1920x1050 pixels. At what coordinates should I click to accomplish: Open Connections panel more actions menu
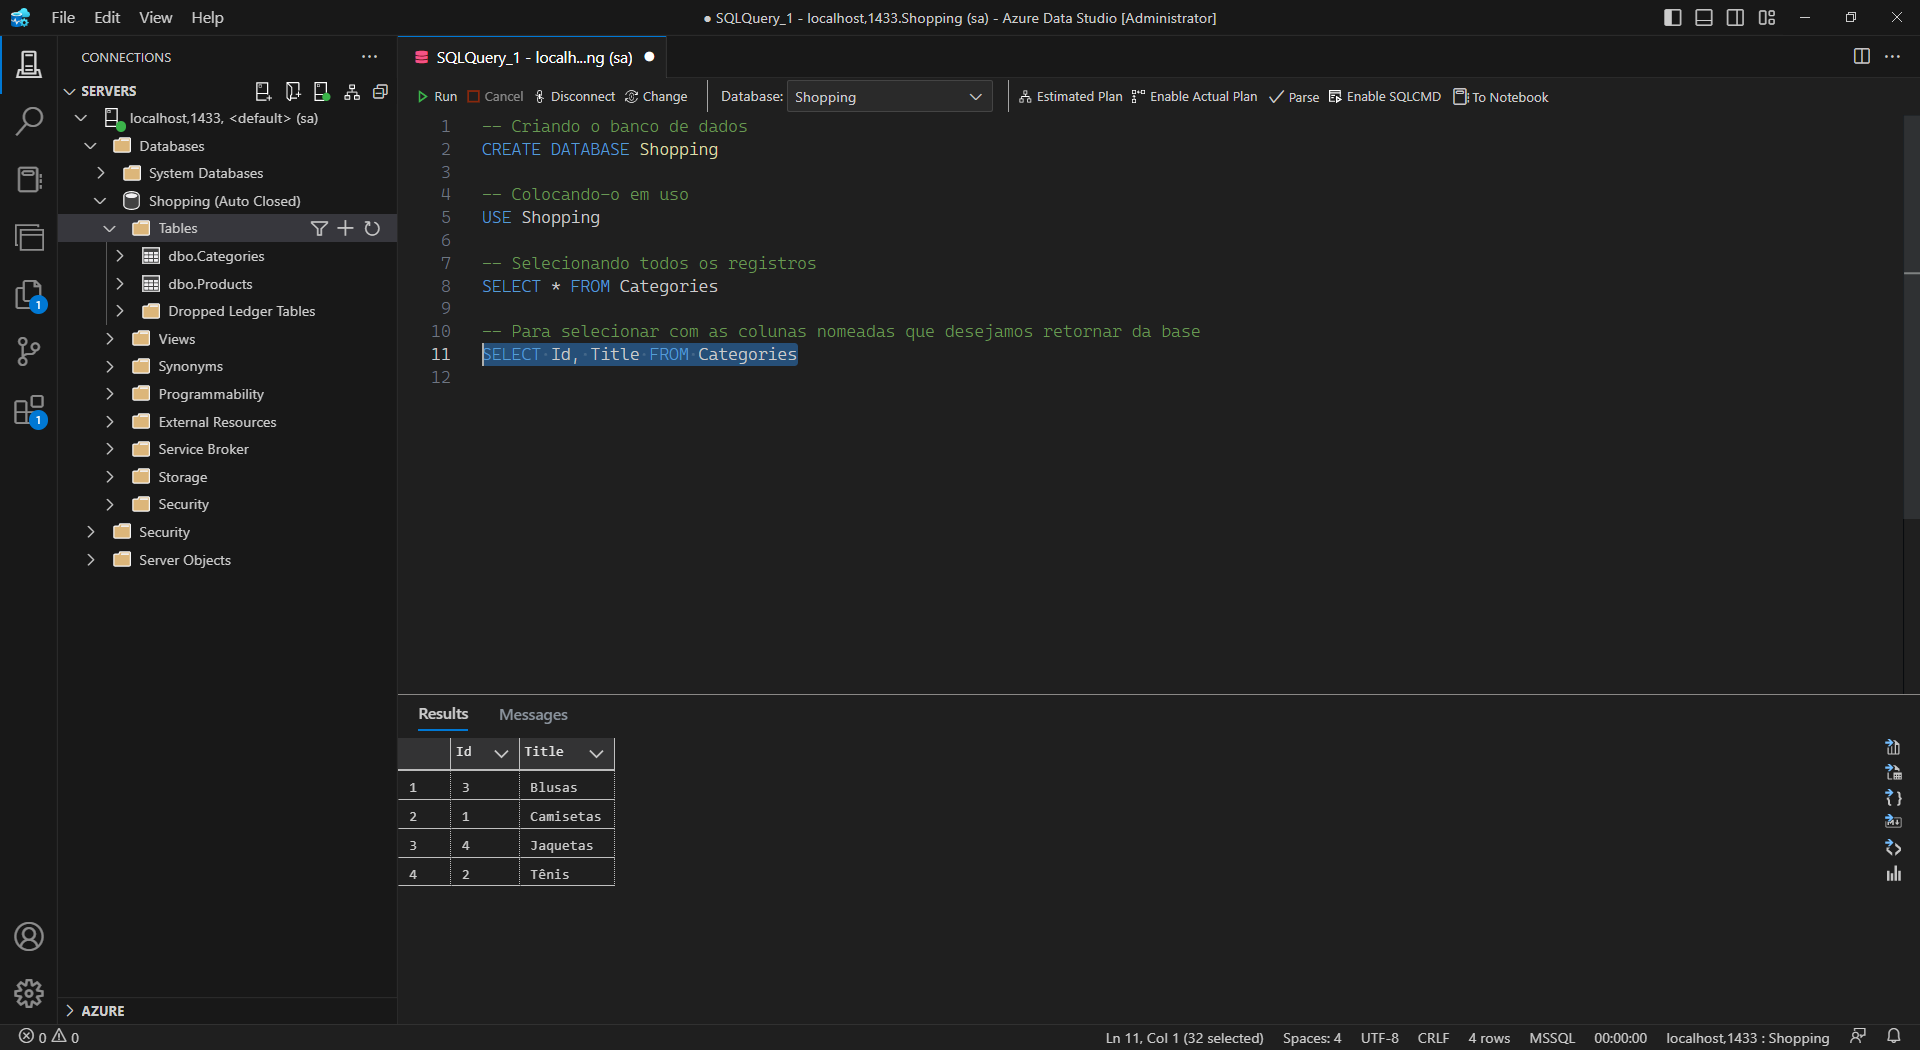[370, 57]
